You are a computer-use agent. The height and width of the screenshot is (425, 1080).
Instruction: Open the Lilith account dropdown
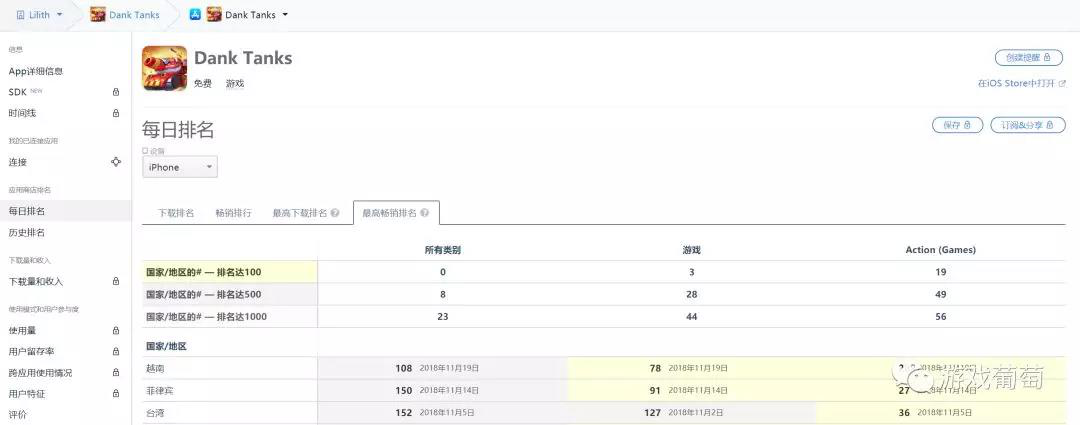[x=40, y=14]
